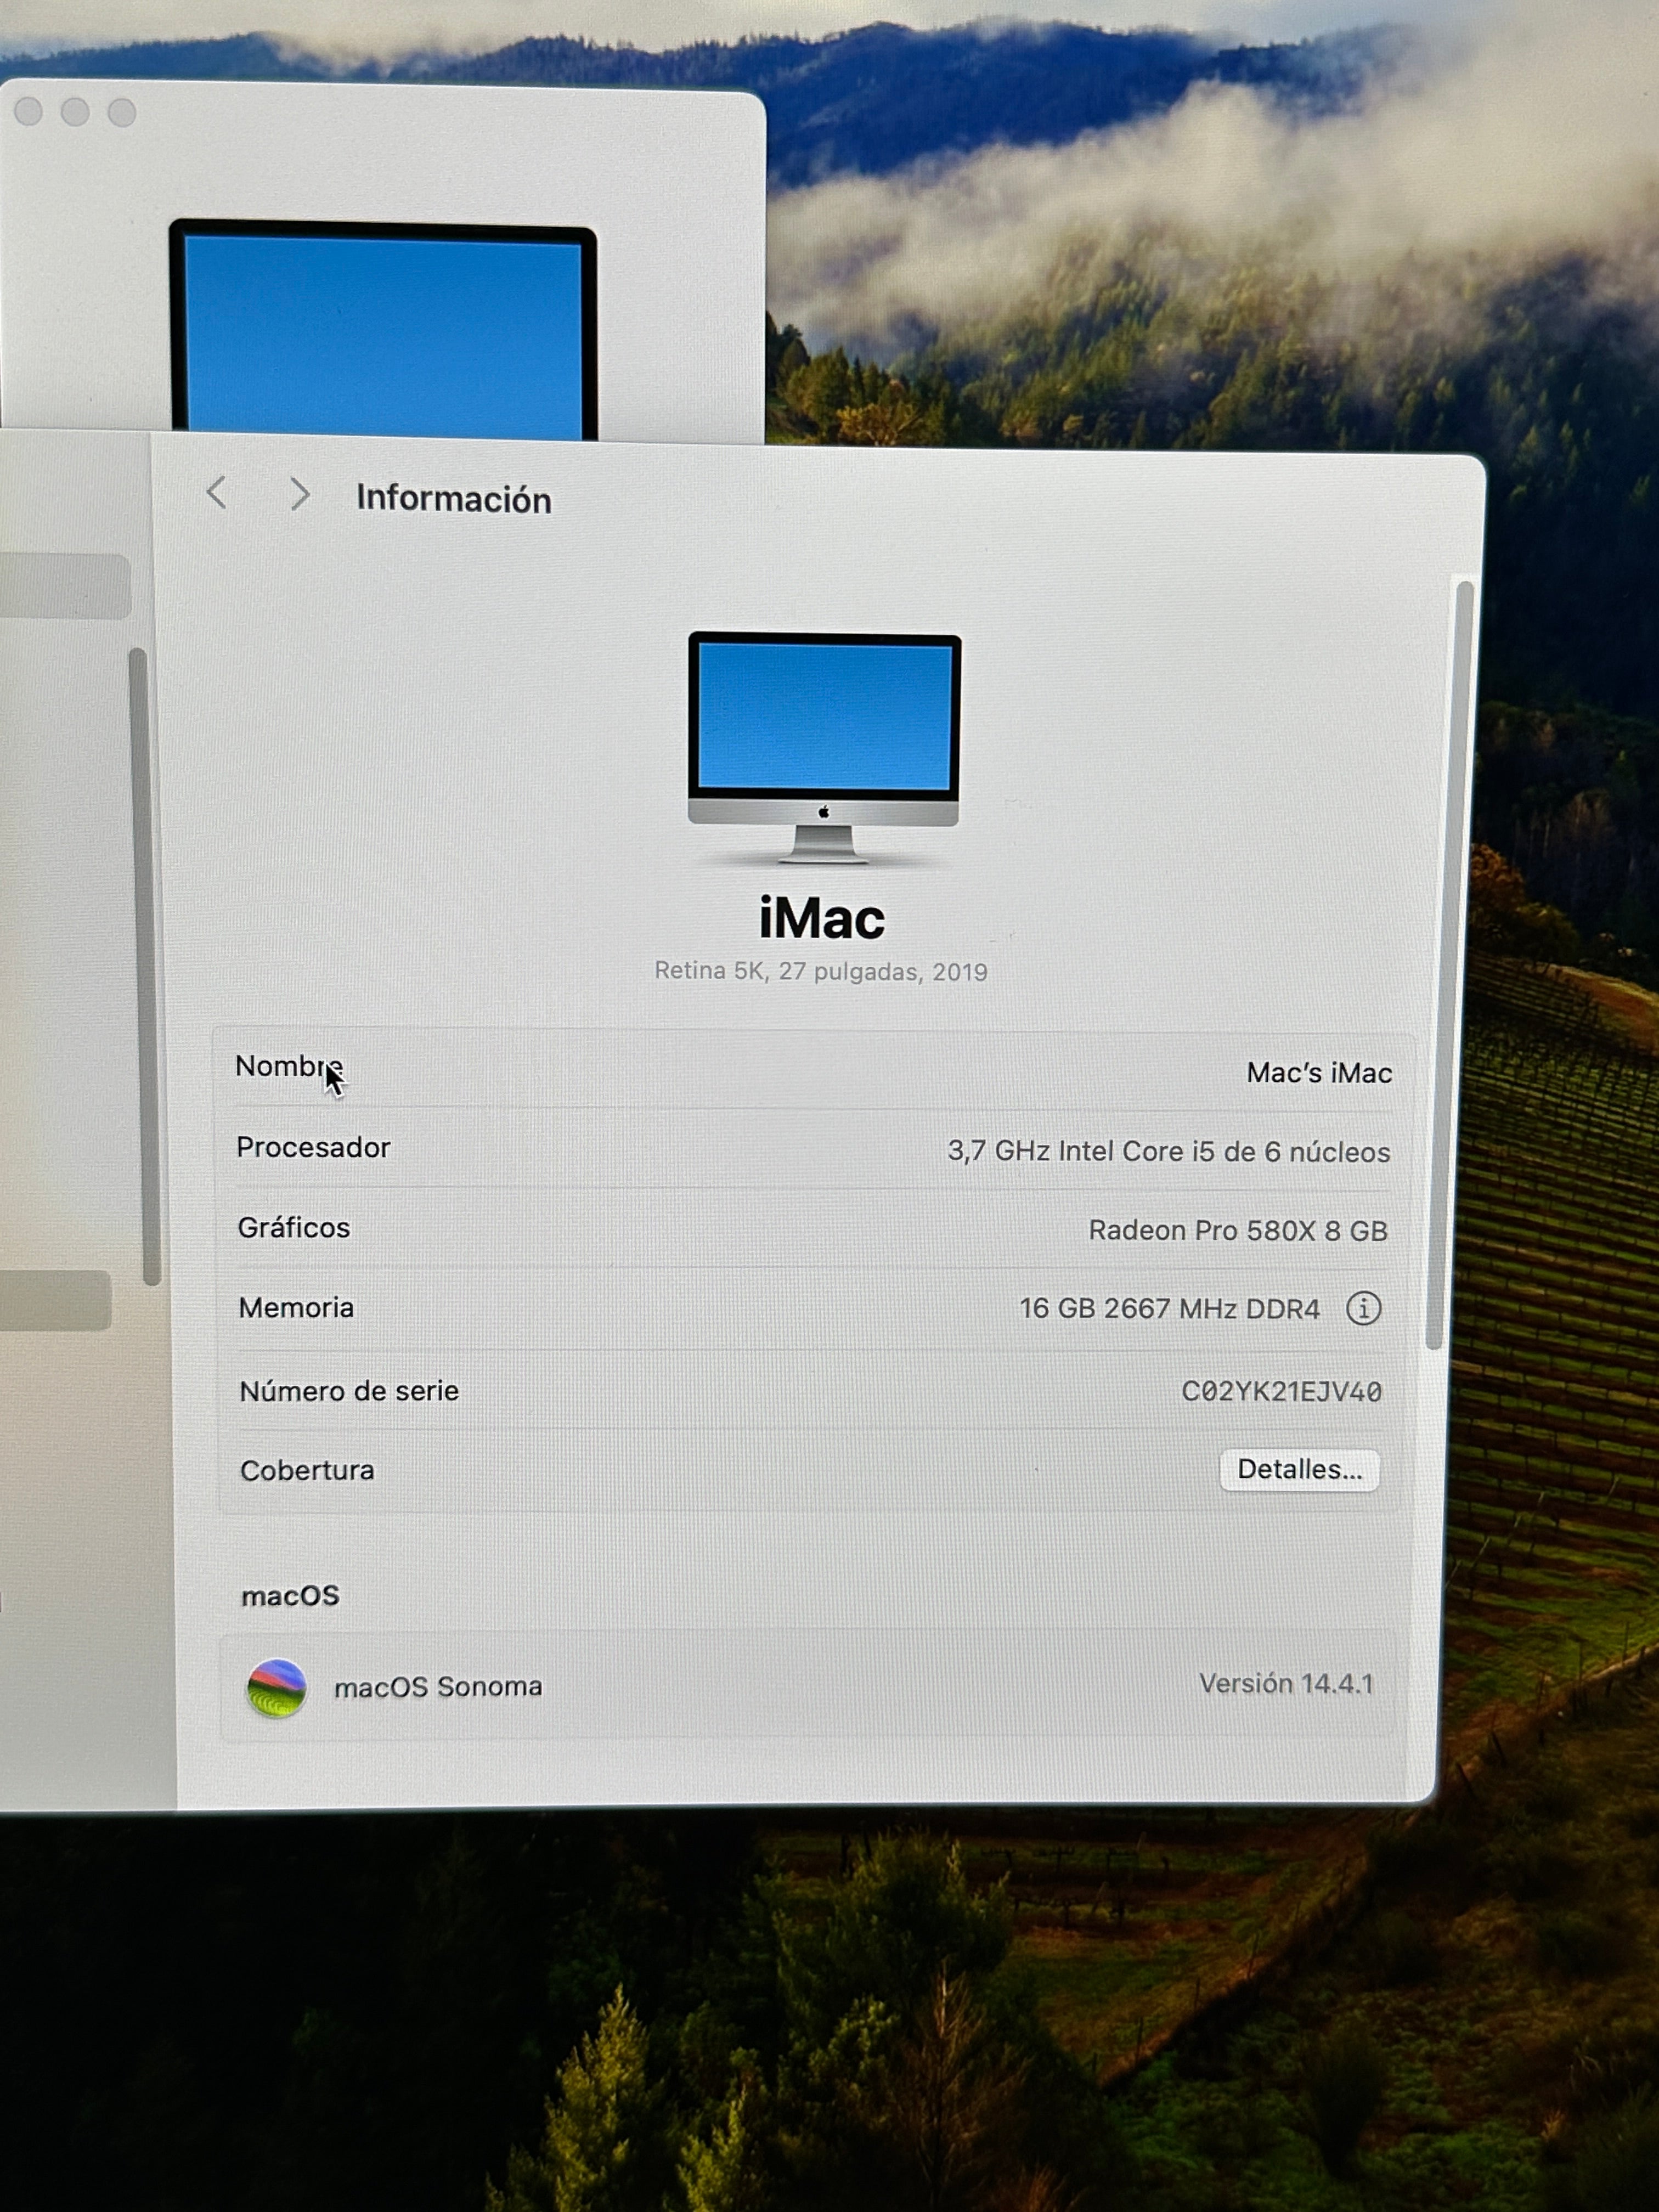
Task: Select the Mac's iMac name value
Action: pos(1319,1073)
